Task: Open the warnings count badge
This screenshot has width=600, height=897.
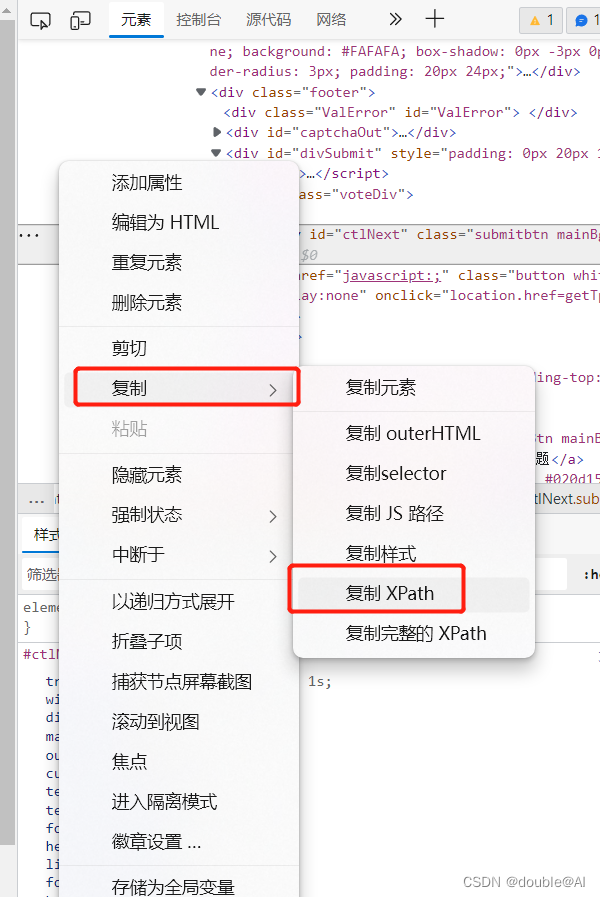Action: (541, 21)
